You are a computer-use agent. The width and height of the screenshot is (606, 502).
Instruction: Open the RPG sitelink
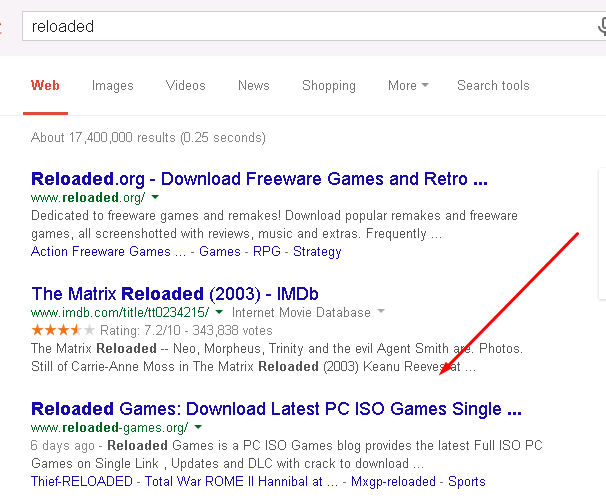pos(267,251)
